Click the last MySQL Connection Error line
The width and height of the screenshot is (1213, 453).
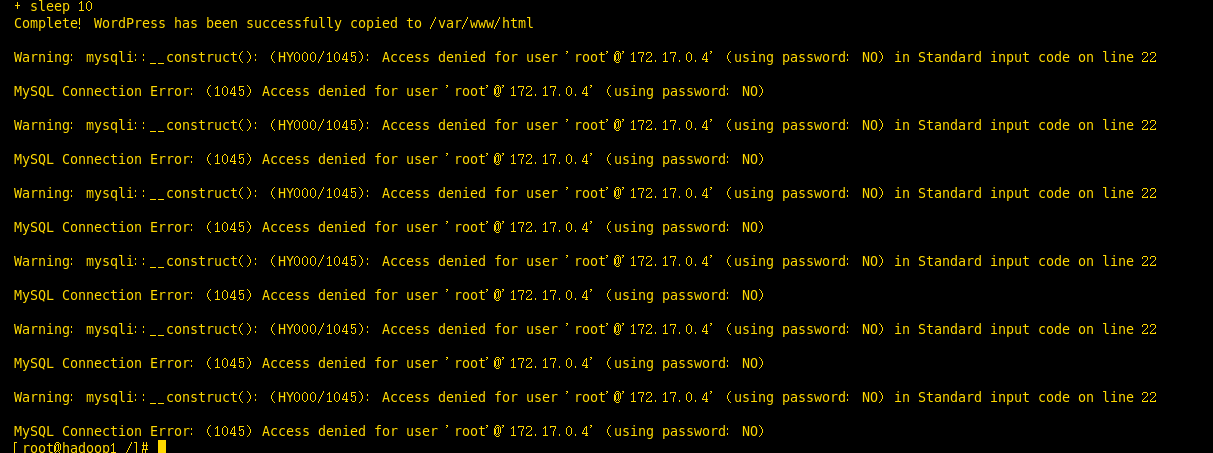click(x=389, y=432)
